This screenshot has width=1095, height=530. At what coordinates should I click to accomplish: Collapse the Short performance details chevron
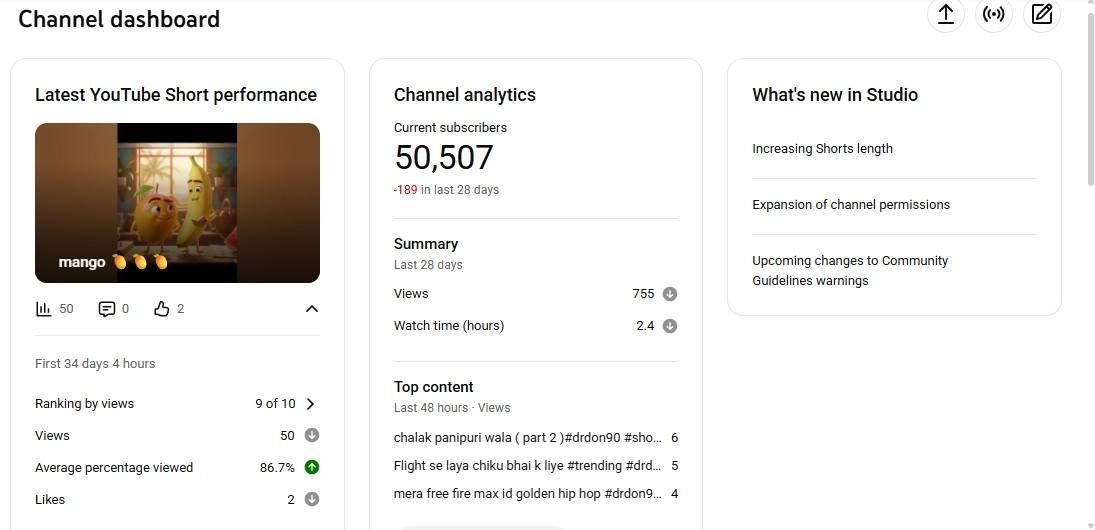click(312, 309)
